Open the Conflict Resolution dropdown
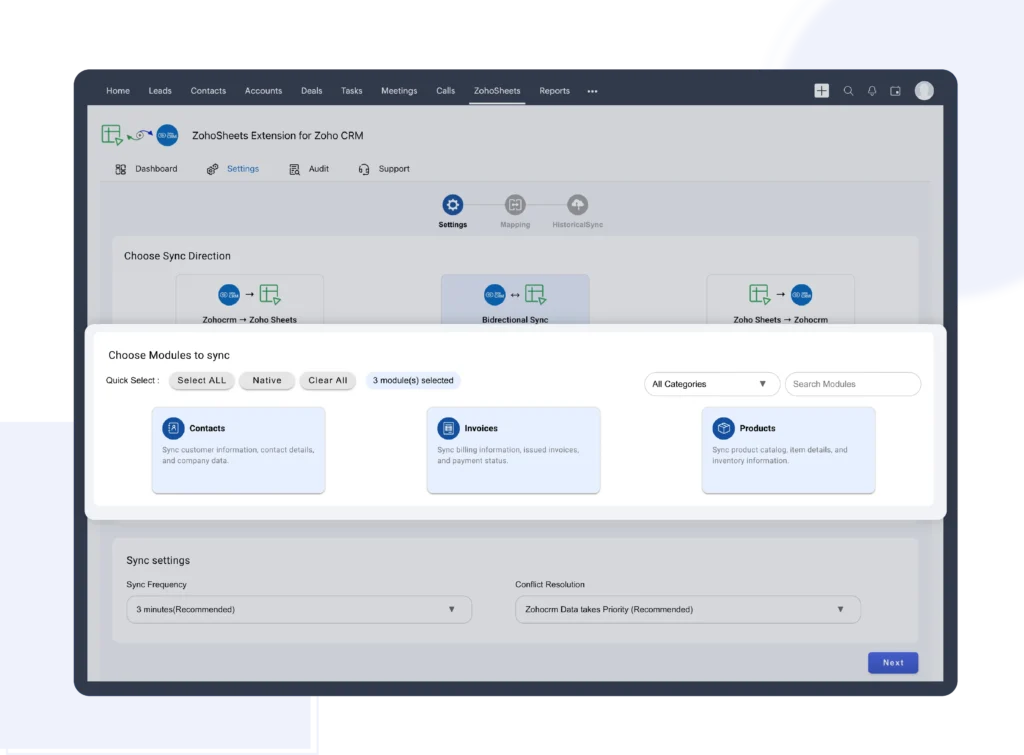Screen dimensions: 1024x755 point(687,609)
